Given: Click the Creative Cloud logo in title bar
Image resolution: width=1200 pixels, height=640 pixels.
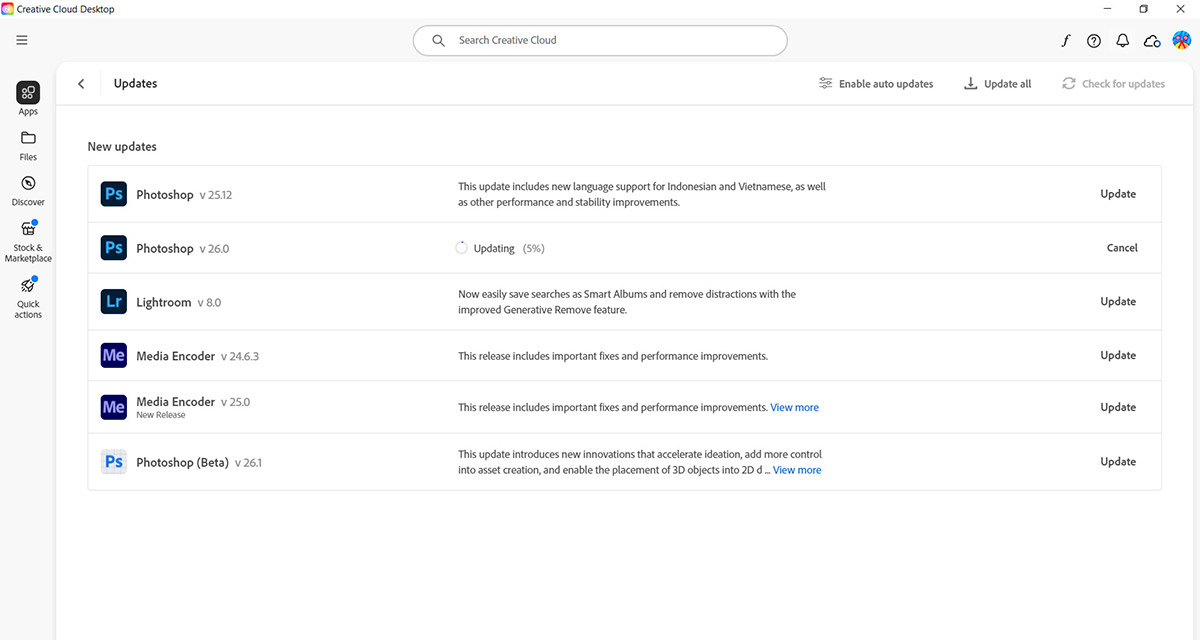Looking at the screenshot, I should (x=8, y=9).
